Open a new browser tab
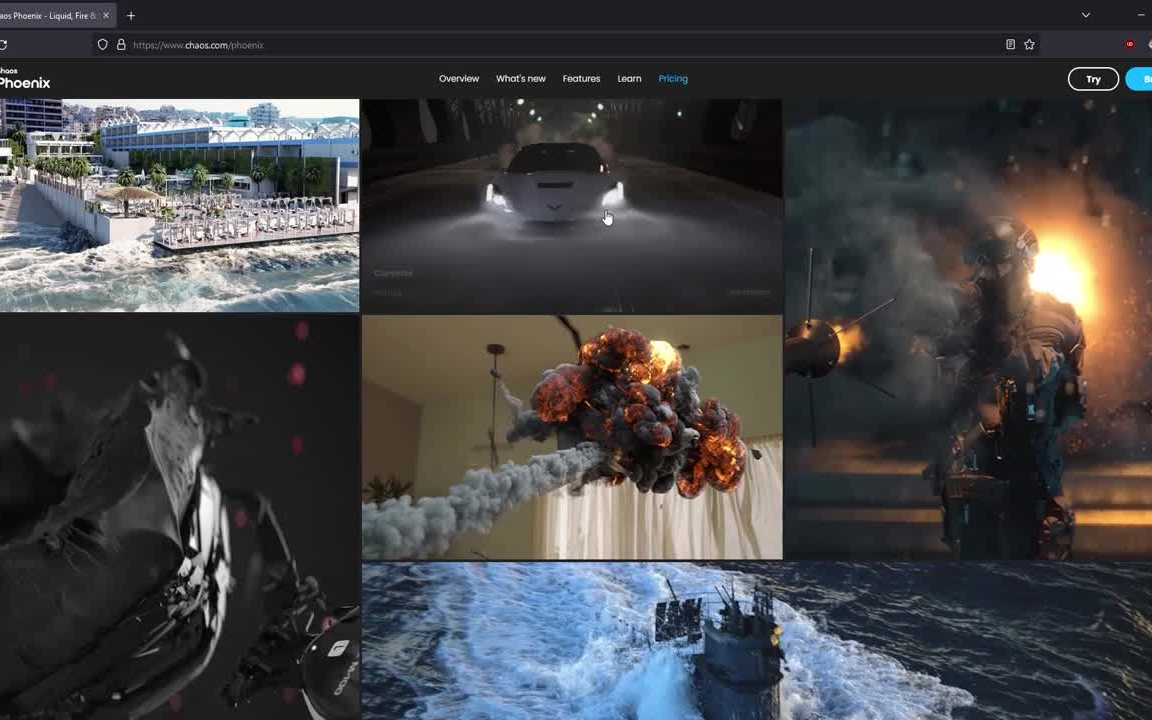Screen dimensions: 1152x720 click(131, 15)
